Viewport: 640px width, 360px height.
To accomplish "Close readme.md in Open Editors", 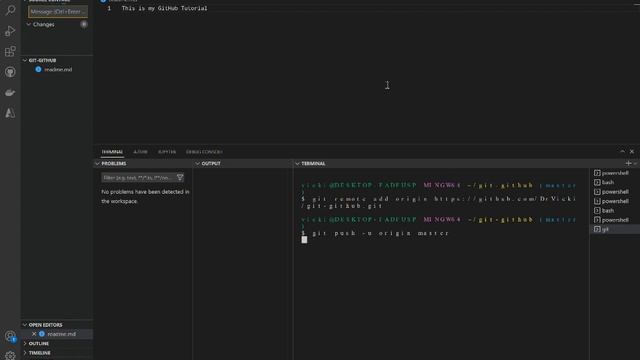I will pyautogui.click(x=34, y=334).
